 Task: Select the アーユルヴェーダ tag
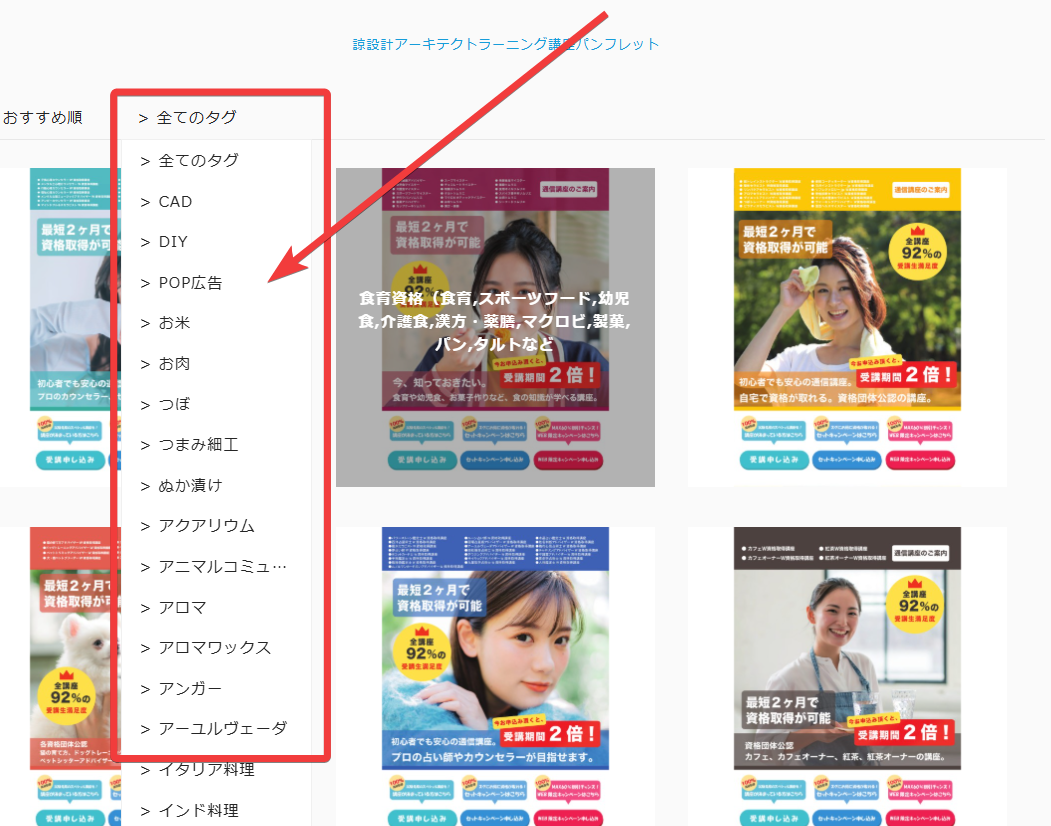point(214,729)
